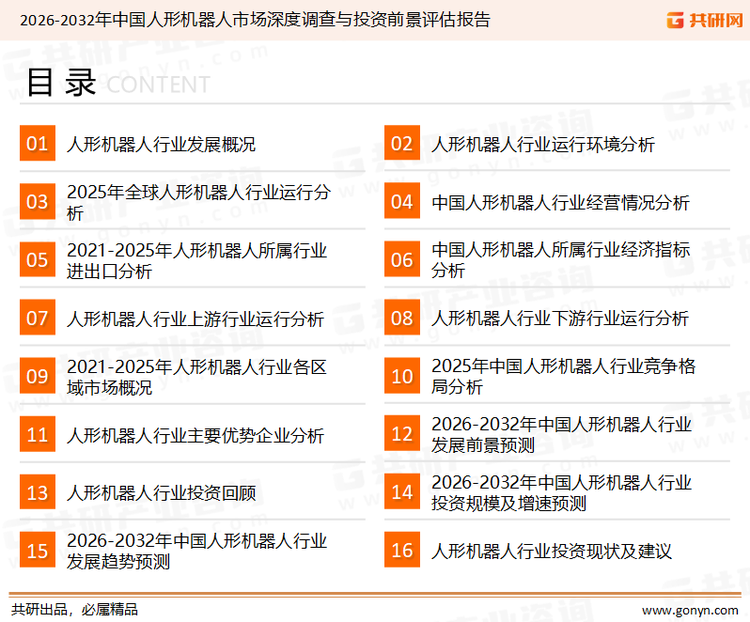The image size is (750, 622).
Task: Go to 中国人形机器人行业经营情况分析
Action: coord(560,203)
